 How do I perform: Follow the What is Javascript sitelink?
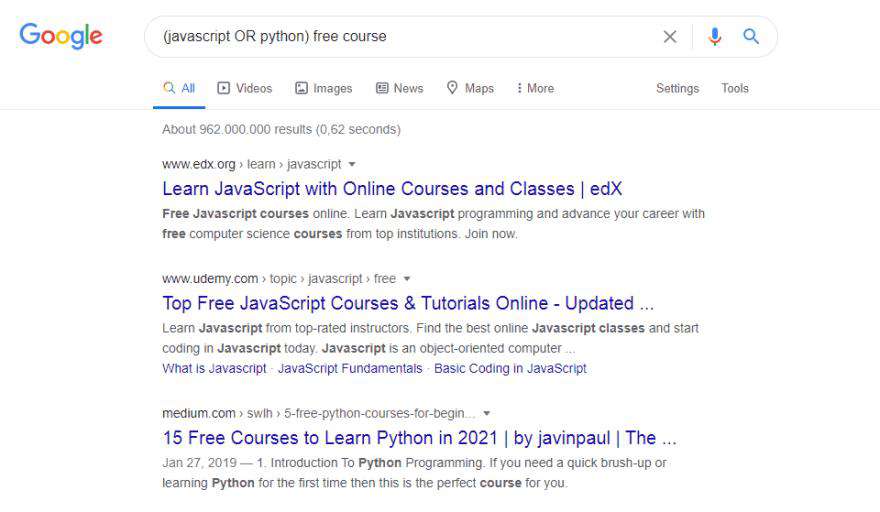(214, 369)
